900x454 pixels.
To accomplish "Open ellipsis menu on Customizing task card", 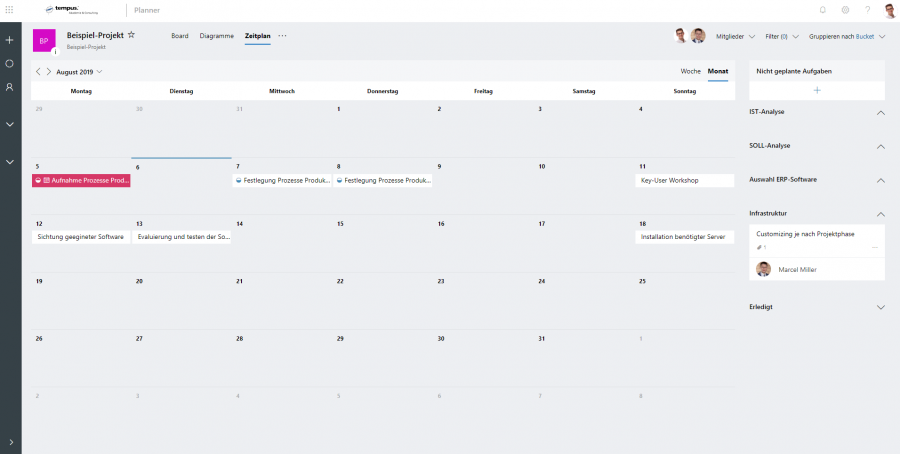I will (875, 247).
